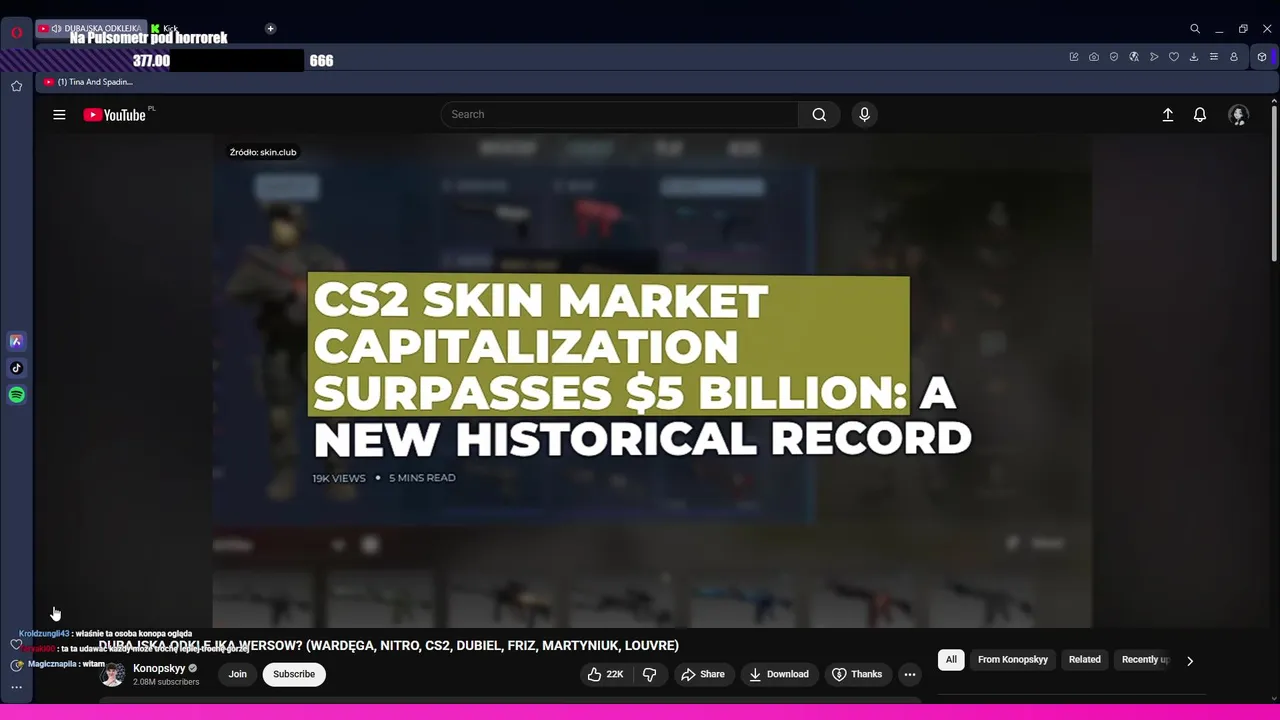Open the YouTube create upload icon
This screenshot has width=1280, height=720.
1167,115
